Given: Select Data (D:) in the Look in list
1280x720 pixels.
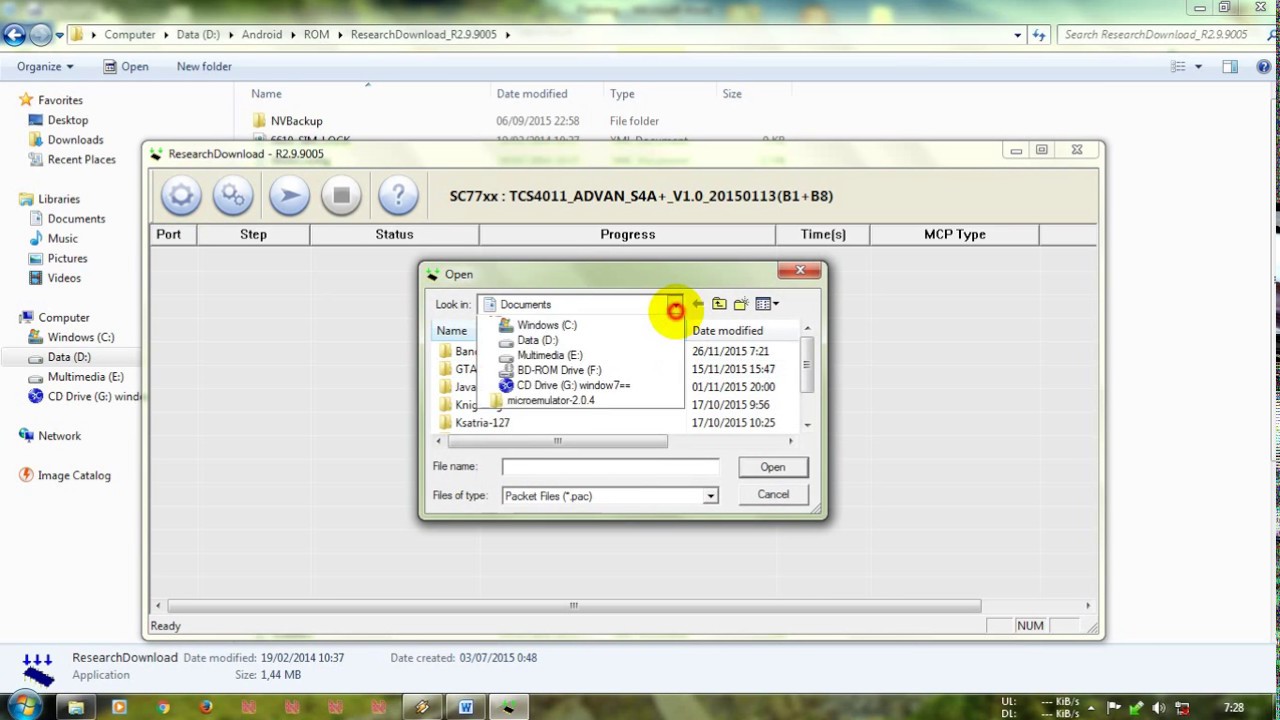Looking at the screenshot, I should coord(537,340).
